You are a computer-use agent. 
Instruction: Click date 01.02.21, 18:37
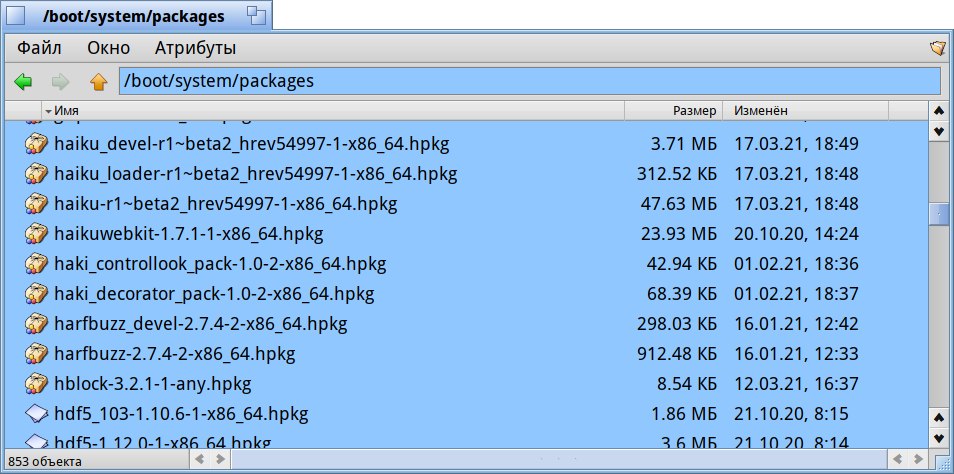(x=796, y=294)
